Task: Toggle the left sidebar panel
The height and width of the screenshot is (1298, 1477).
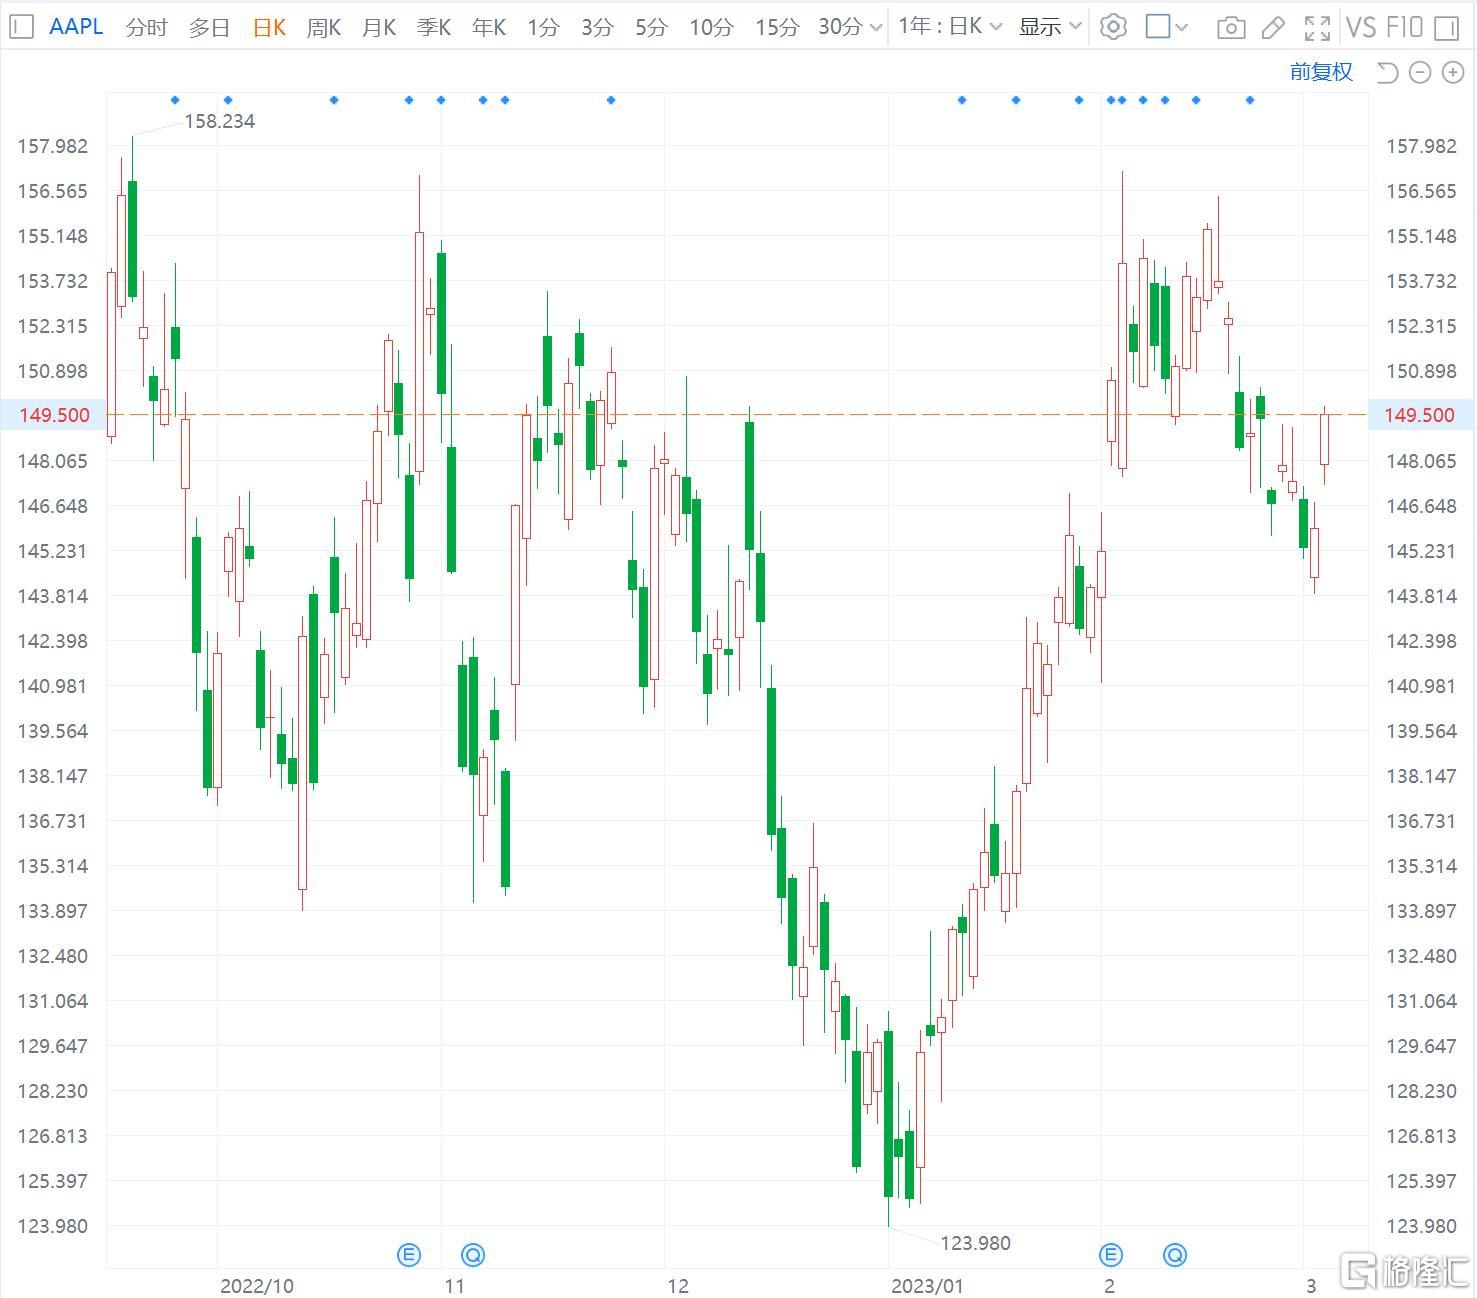Action: coord(21,27)
